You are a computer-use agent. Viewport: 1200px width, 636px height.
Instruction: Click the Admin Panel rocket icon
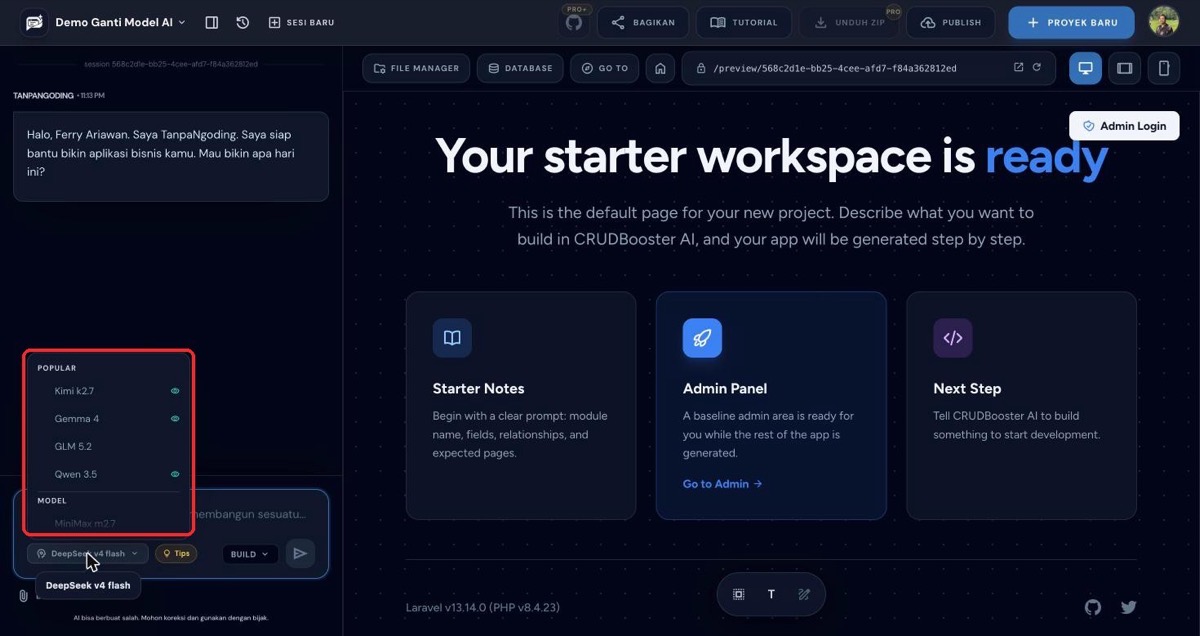point(702,338)
